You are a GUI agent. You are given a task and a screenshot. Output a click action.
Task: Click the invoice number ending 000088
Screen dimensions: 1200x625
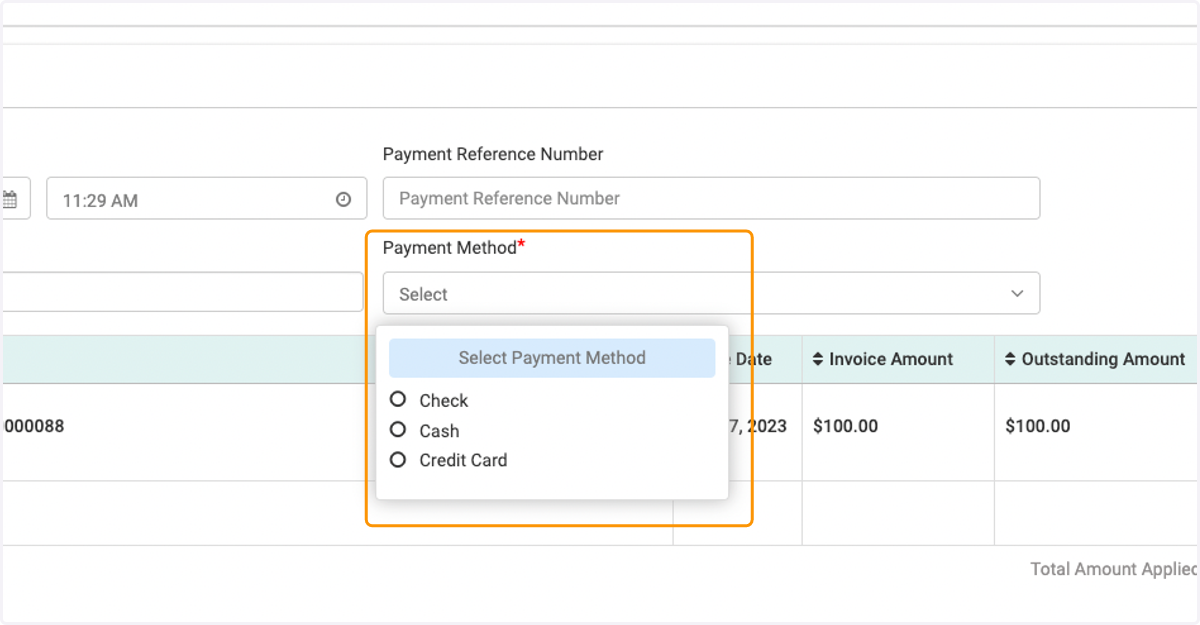tap(33, 426)
